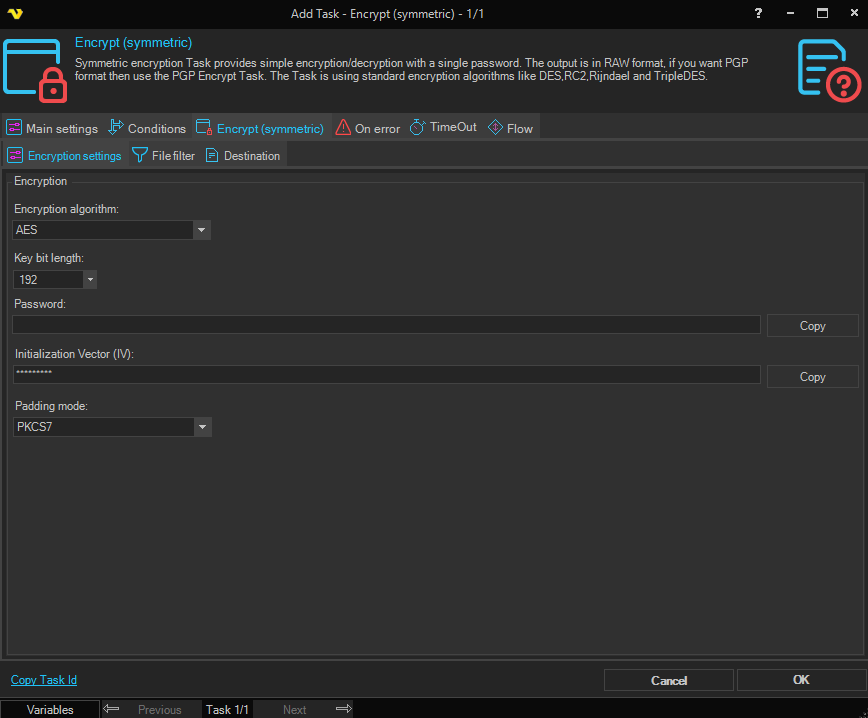
Task: Click the encrypt padlock icon in header
Action: pos(36,71)
